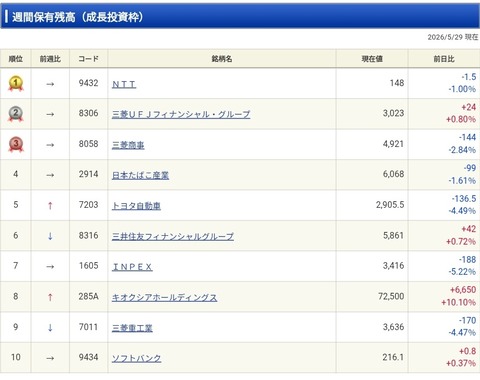Screen dimensions: 480x380
Task: Click stock code 9432
Action: pos(88,83)
